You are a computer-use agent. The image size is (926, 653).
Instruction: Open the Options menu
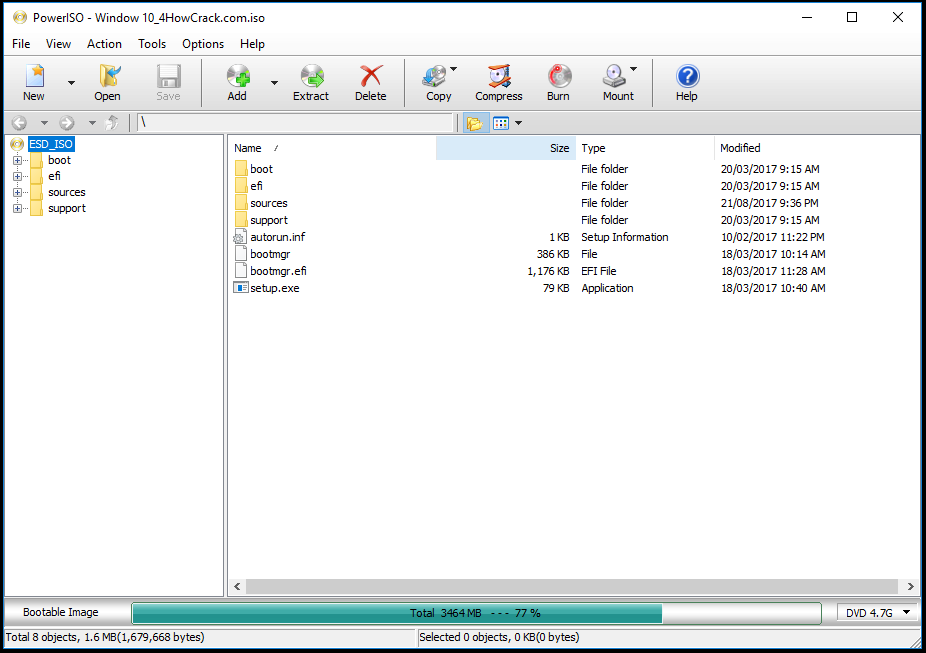(x=203, y=44)
